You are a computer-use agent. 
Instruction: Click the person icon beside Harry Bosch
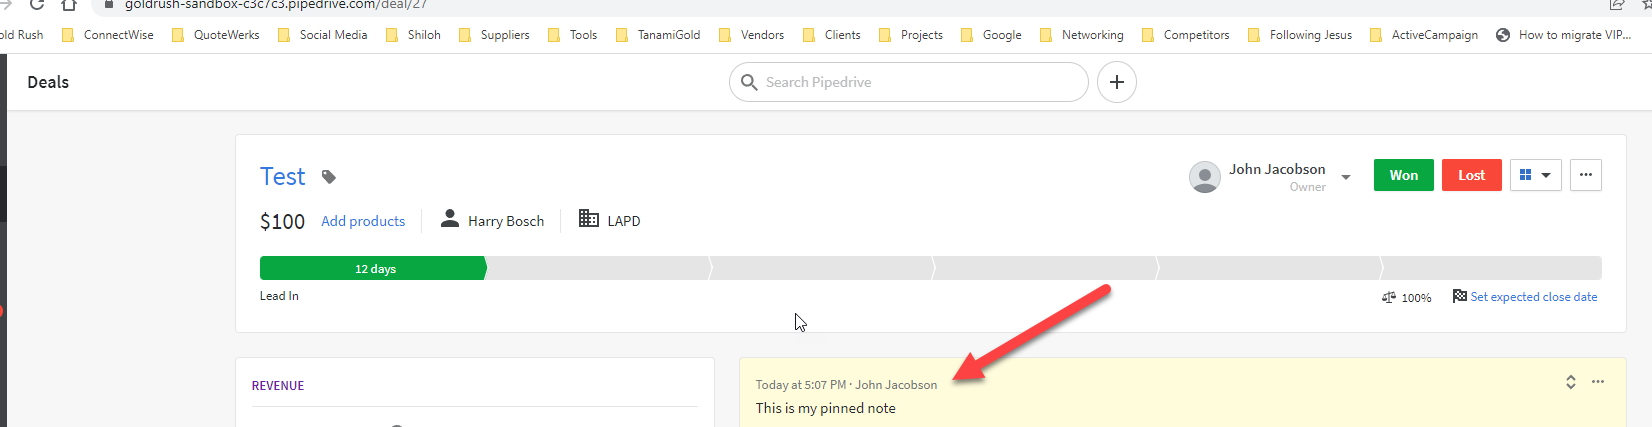(450, 219)
